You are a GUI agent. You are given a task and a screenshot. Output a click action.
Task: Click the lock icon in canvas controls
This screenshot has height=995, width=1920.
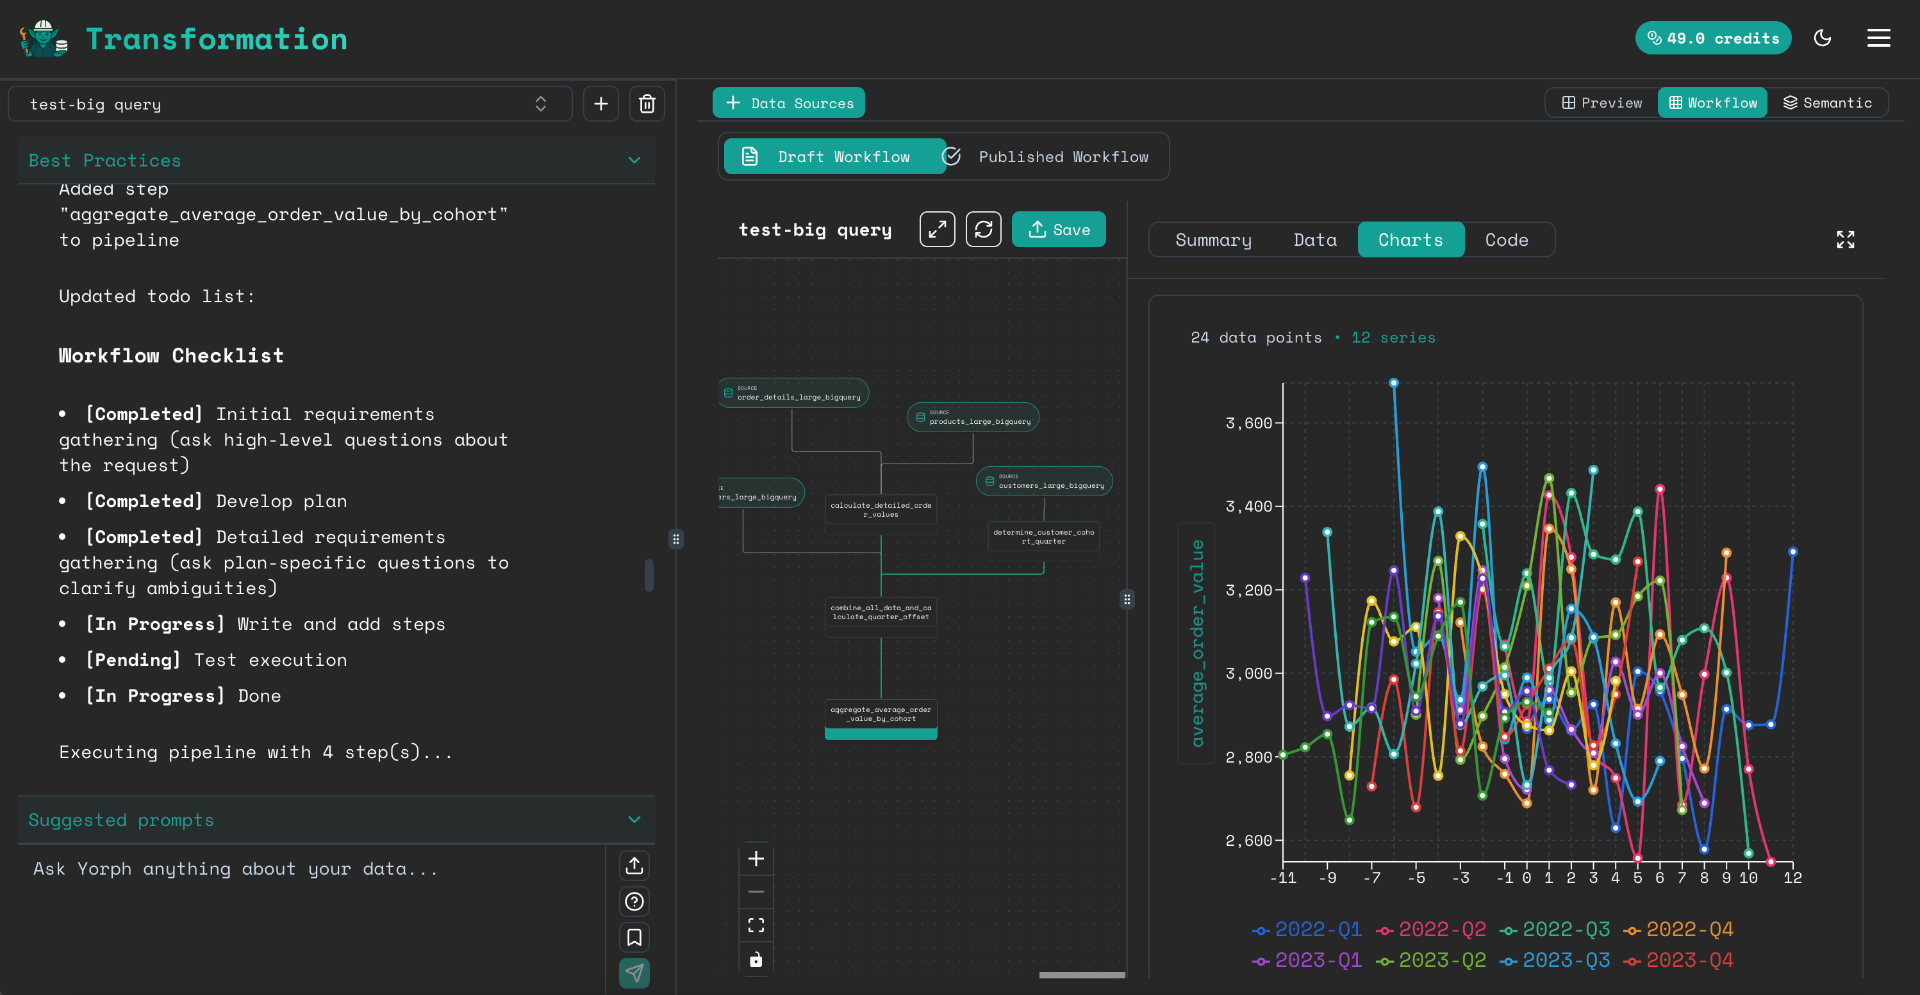[x=756, y=959]
